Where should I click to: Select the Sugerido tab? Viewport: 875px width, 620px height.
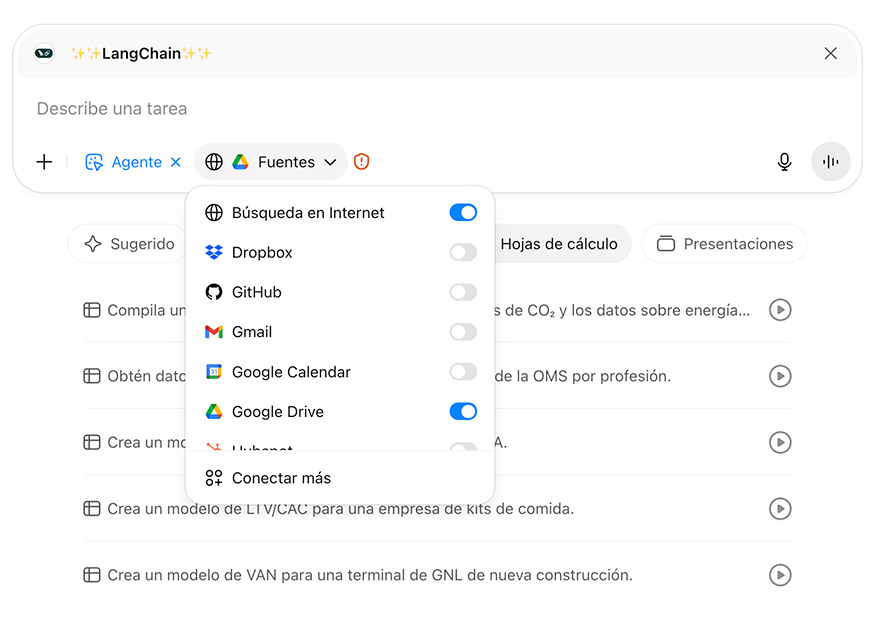[x=129, y=244]
